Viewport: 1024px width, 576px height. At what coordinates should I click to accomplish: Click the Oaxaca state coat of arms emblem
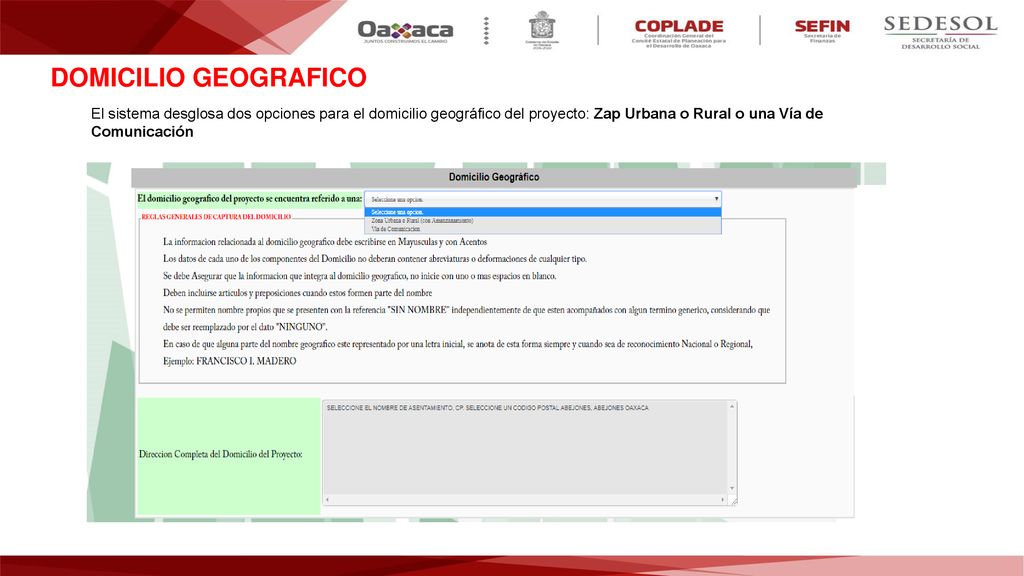(x=542, y=29)
